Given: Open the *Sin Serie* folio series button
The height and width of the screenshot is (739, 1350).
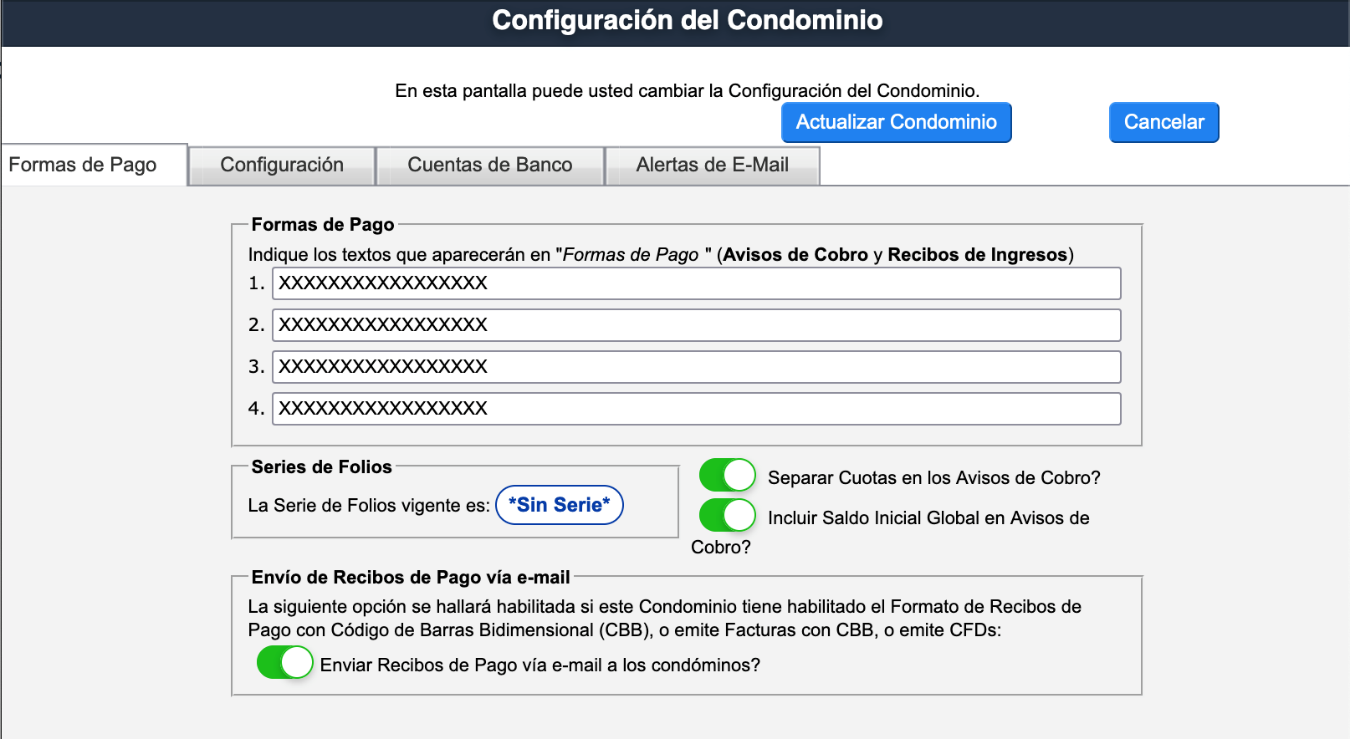Looking at the screenshot, I should (559, 505).
